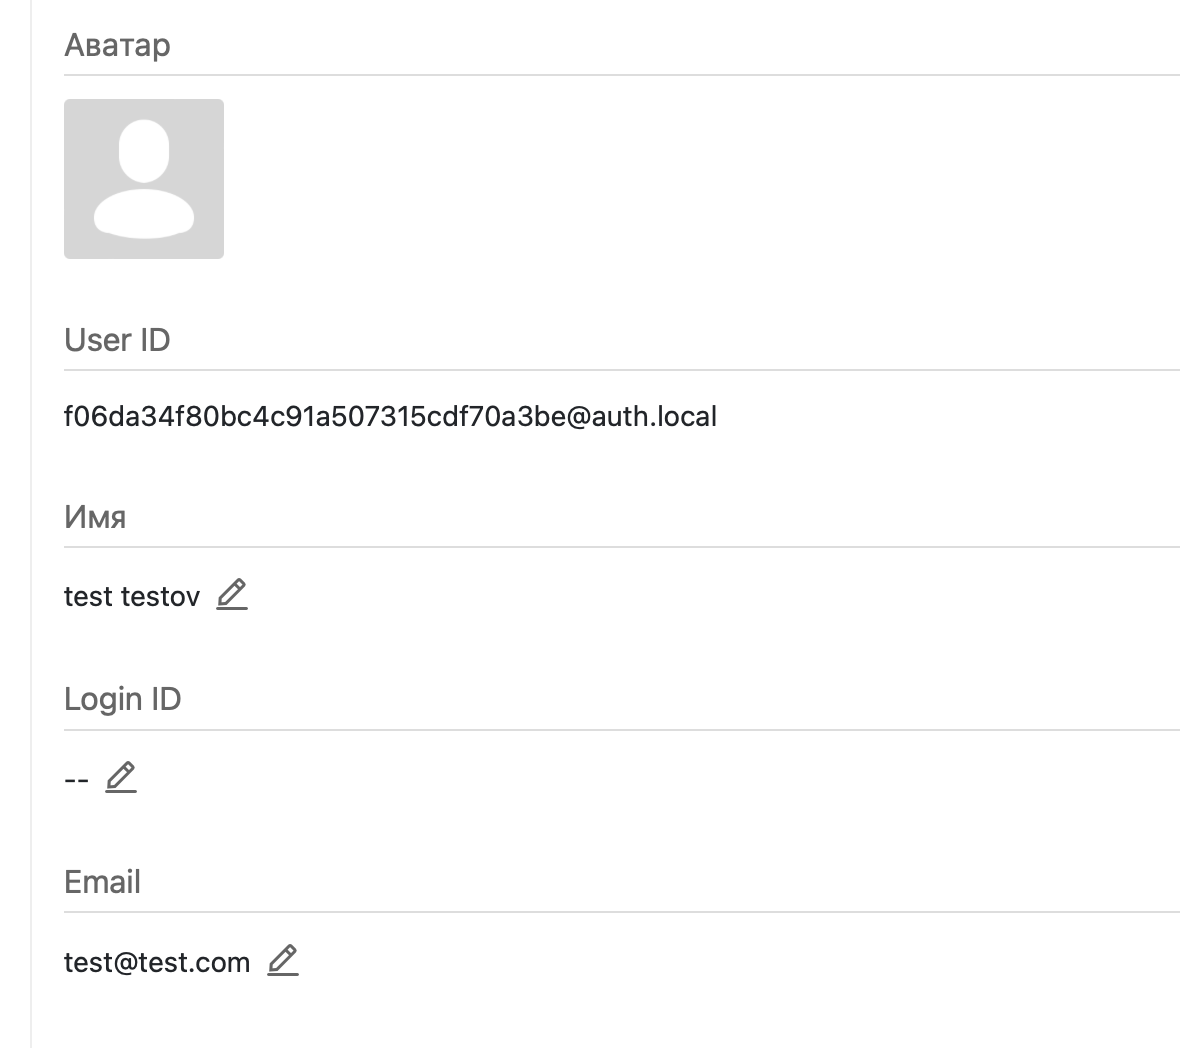The width and height of the screenshot is (1180, 1048).
Task: Click the divider line under Аватар
Action: coord(621,75)
